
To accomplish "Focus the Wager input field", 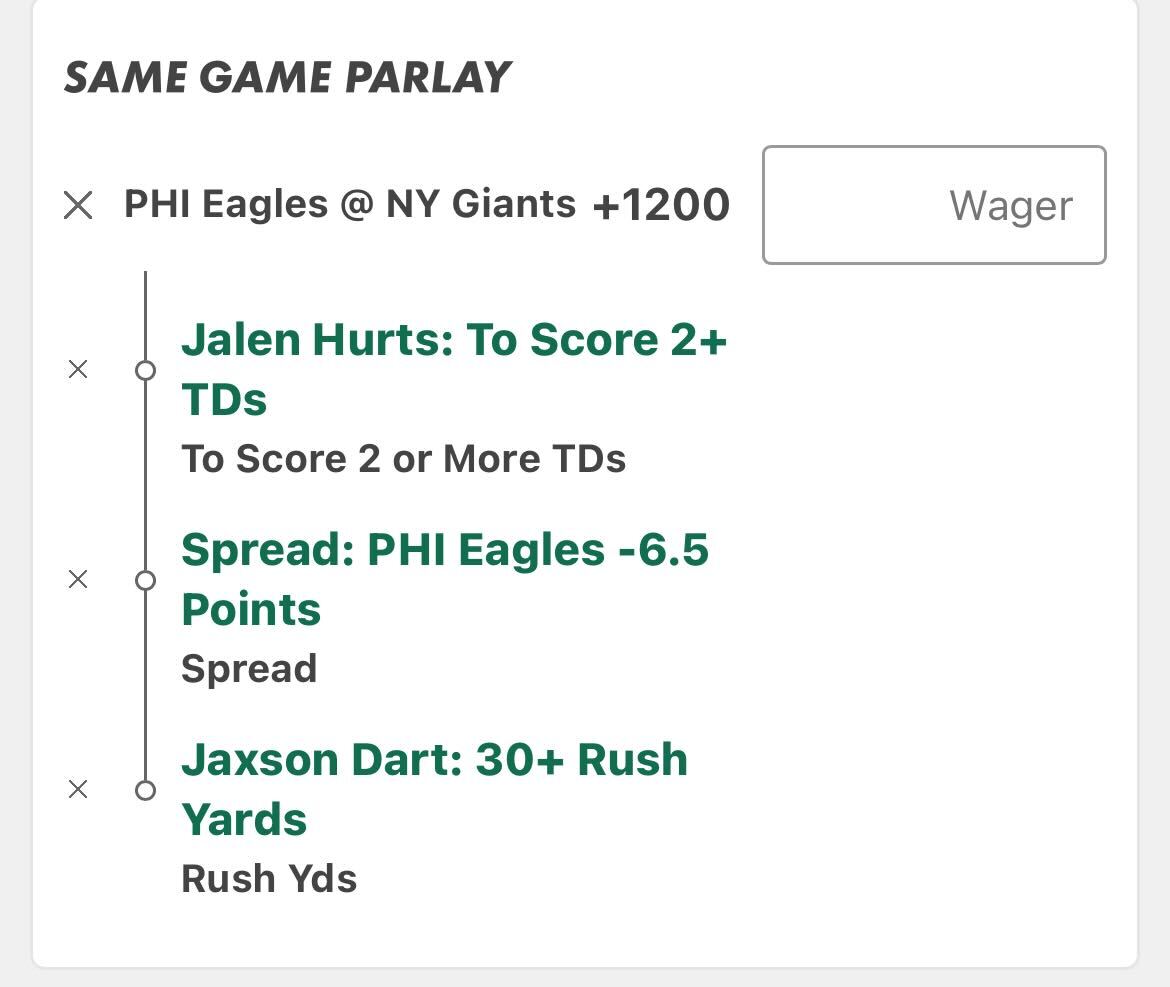I will tap(933, 205).
